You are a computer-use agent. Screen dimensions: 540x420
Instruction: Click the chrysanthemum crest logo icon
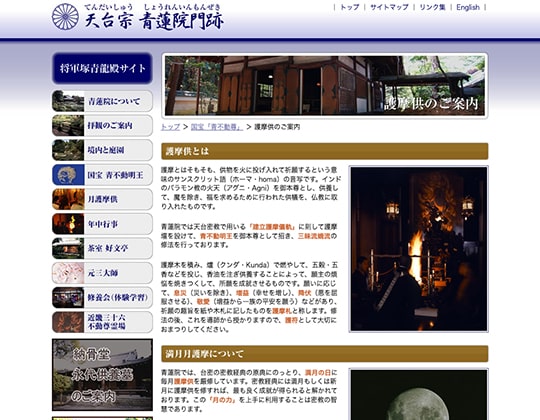pyautogui.click(x=65, y=17)
